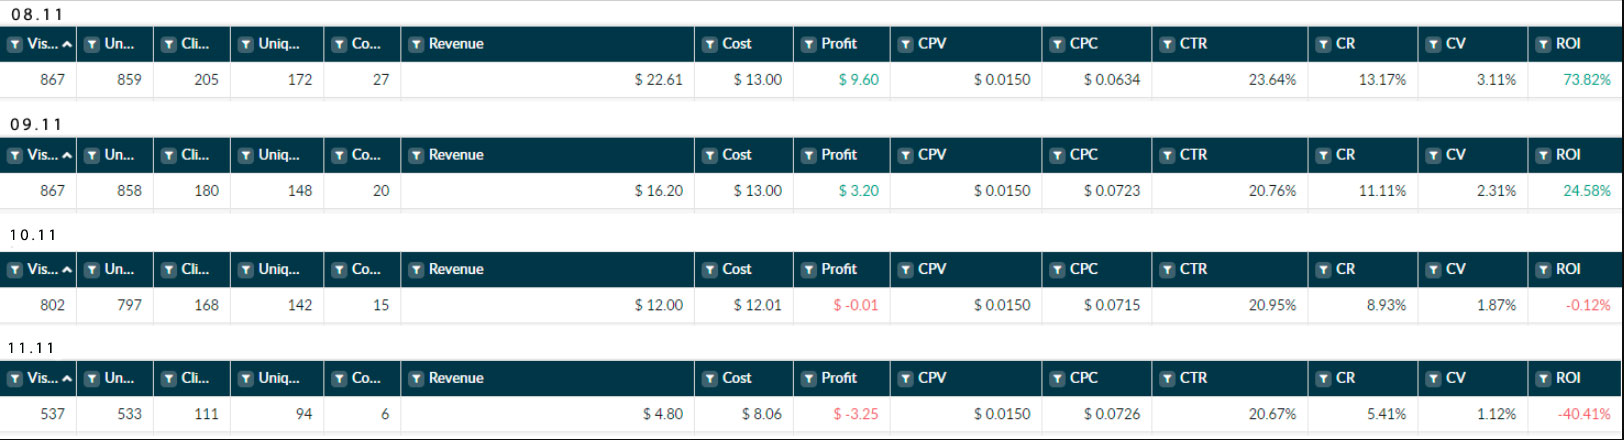Screen dimensions: 1624x440
Task: Select the 73.82% ROI value cell
Action: click(1587, 80)
